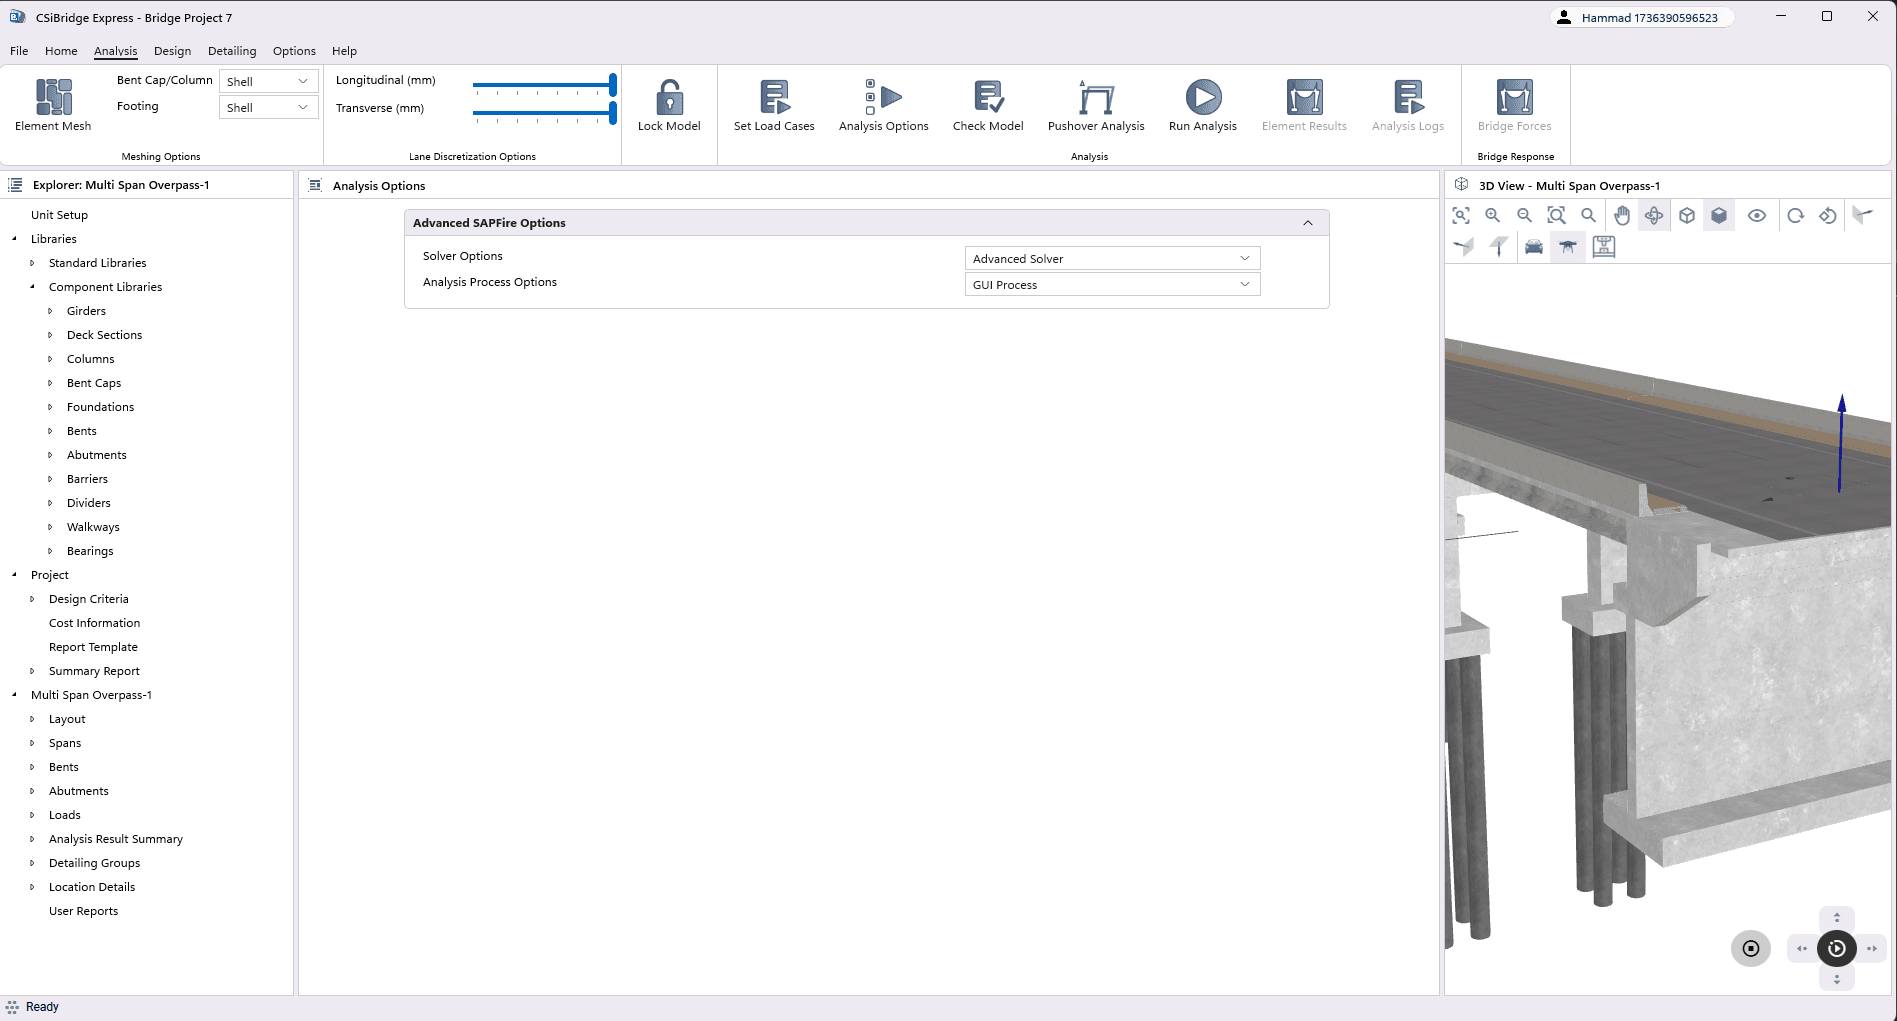Click the Check Model button
Screen dimensions: 1897x1021
pyautogui.click(x=987, y=104)
